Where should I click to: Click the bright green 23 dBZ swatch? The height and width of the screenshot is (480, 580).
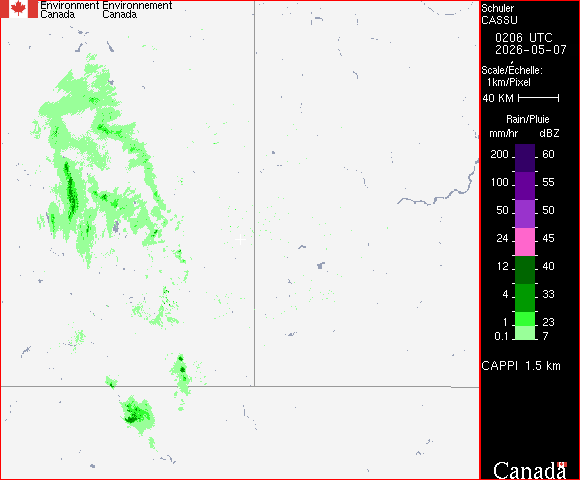(x=525, y=319)
